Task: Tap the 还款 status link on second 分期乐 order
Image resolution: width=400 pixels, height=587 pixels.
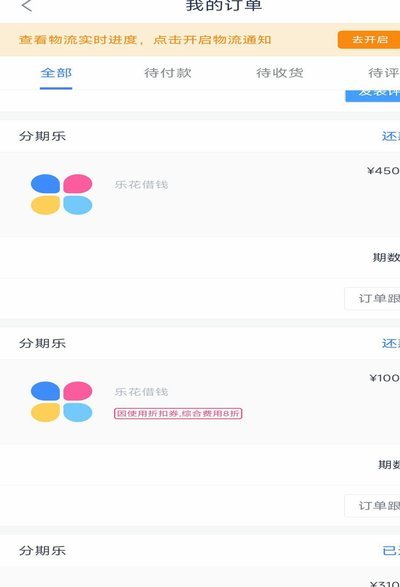Action: coord(391,343)
